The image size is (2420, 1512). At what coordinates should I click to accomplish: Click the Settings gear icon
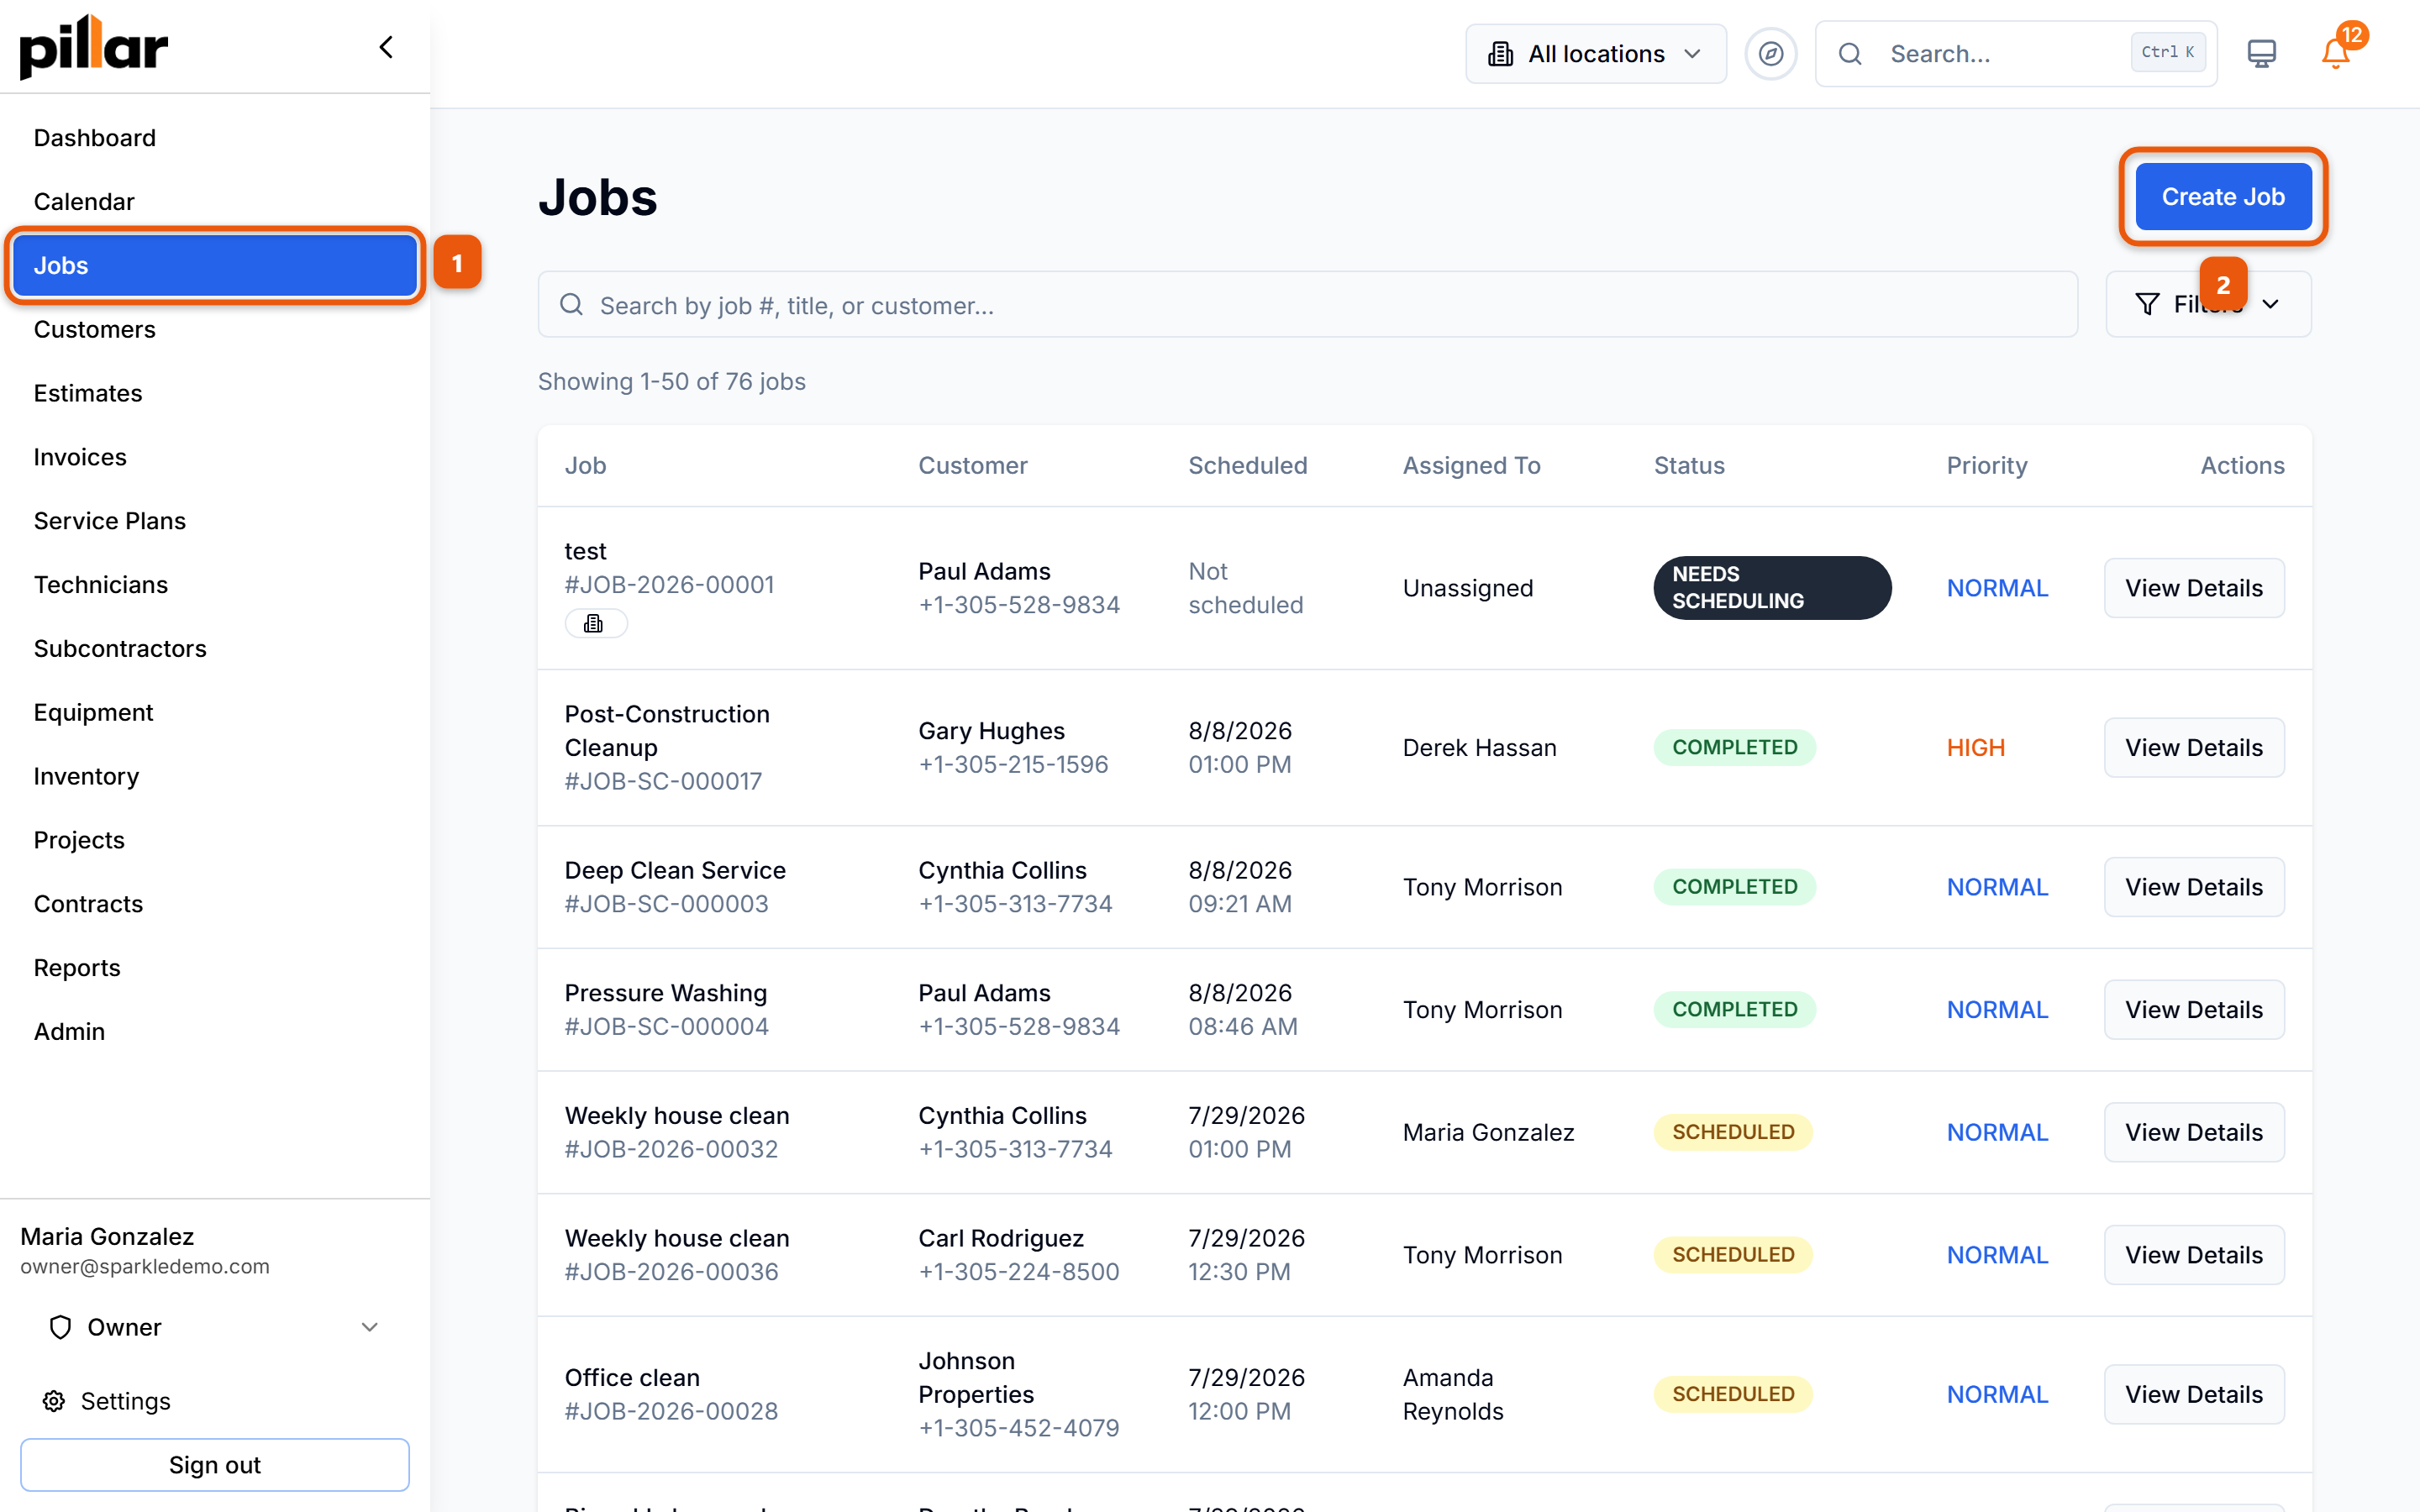54,1401
